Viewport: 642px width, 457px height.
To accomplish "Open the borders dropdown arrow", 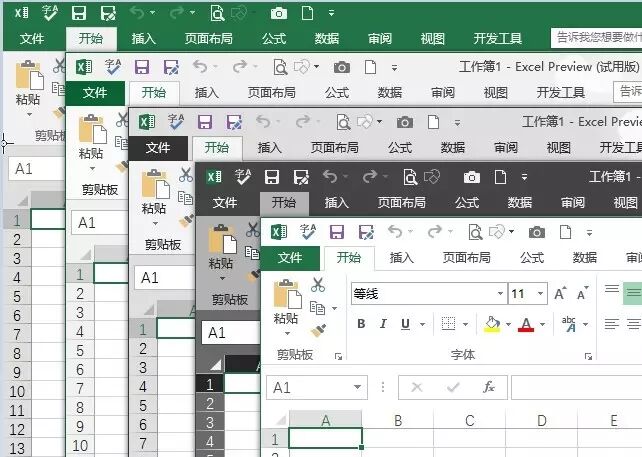I will 466,324.
